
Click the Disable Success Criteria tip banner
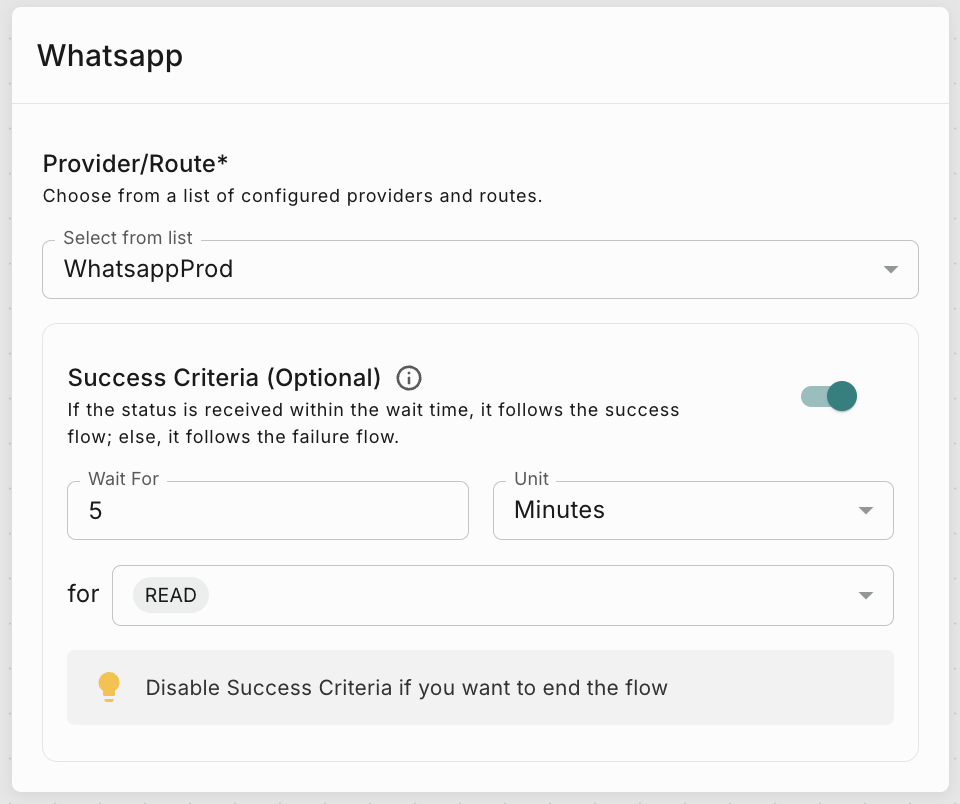point(480,687)
